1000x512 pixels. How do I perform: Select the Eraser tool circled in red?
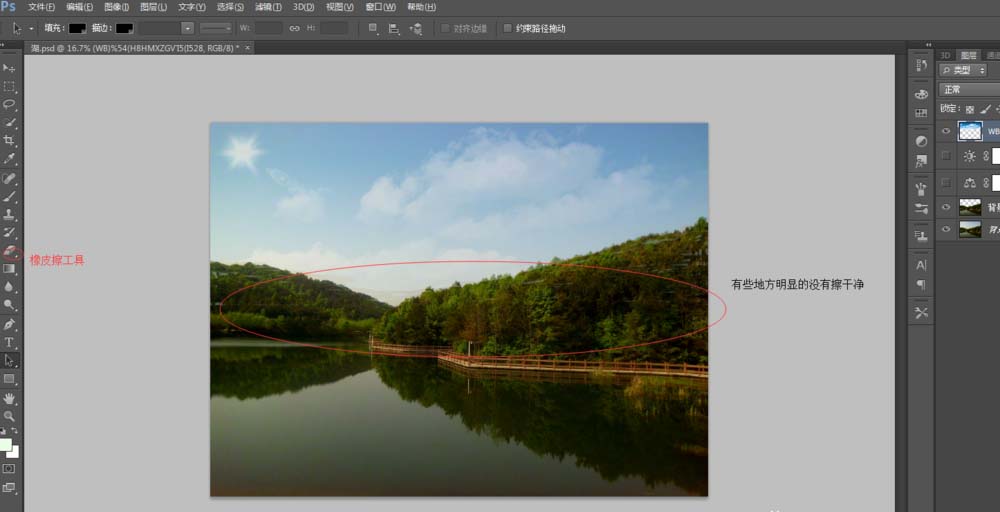click(x=10, y=251)
